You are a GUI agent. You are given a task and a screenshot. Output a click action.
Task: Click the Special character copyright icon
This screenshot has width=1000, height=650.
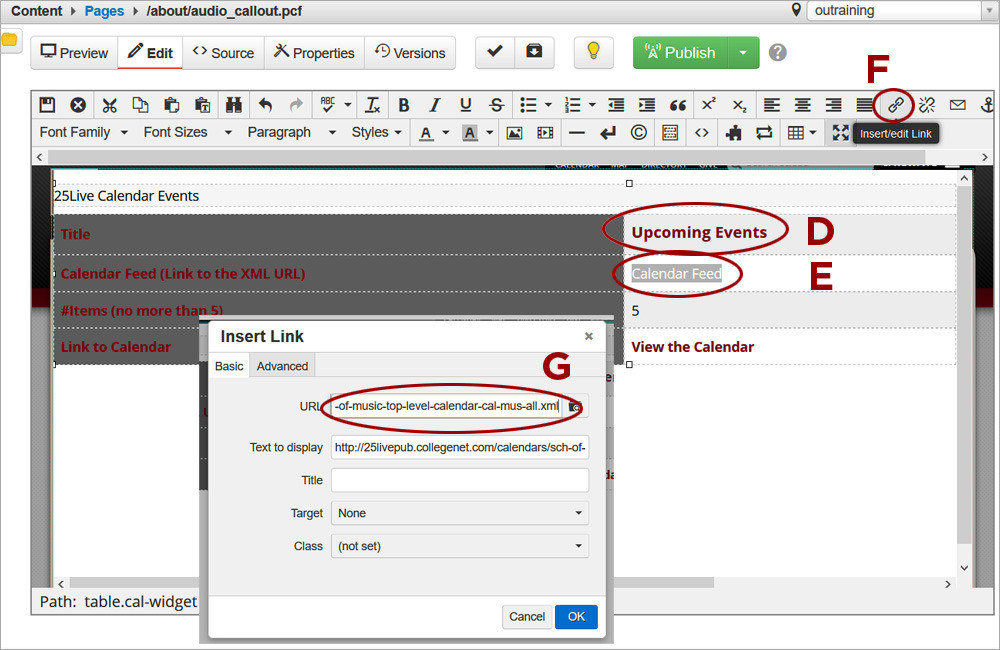638,133
